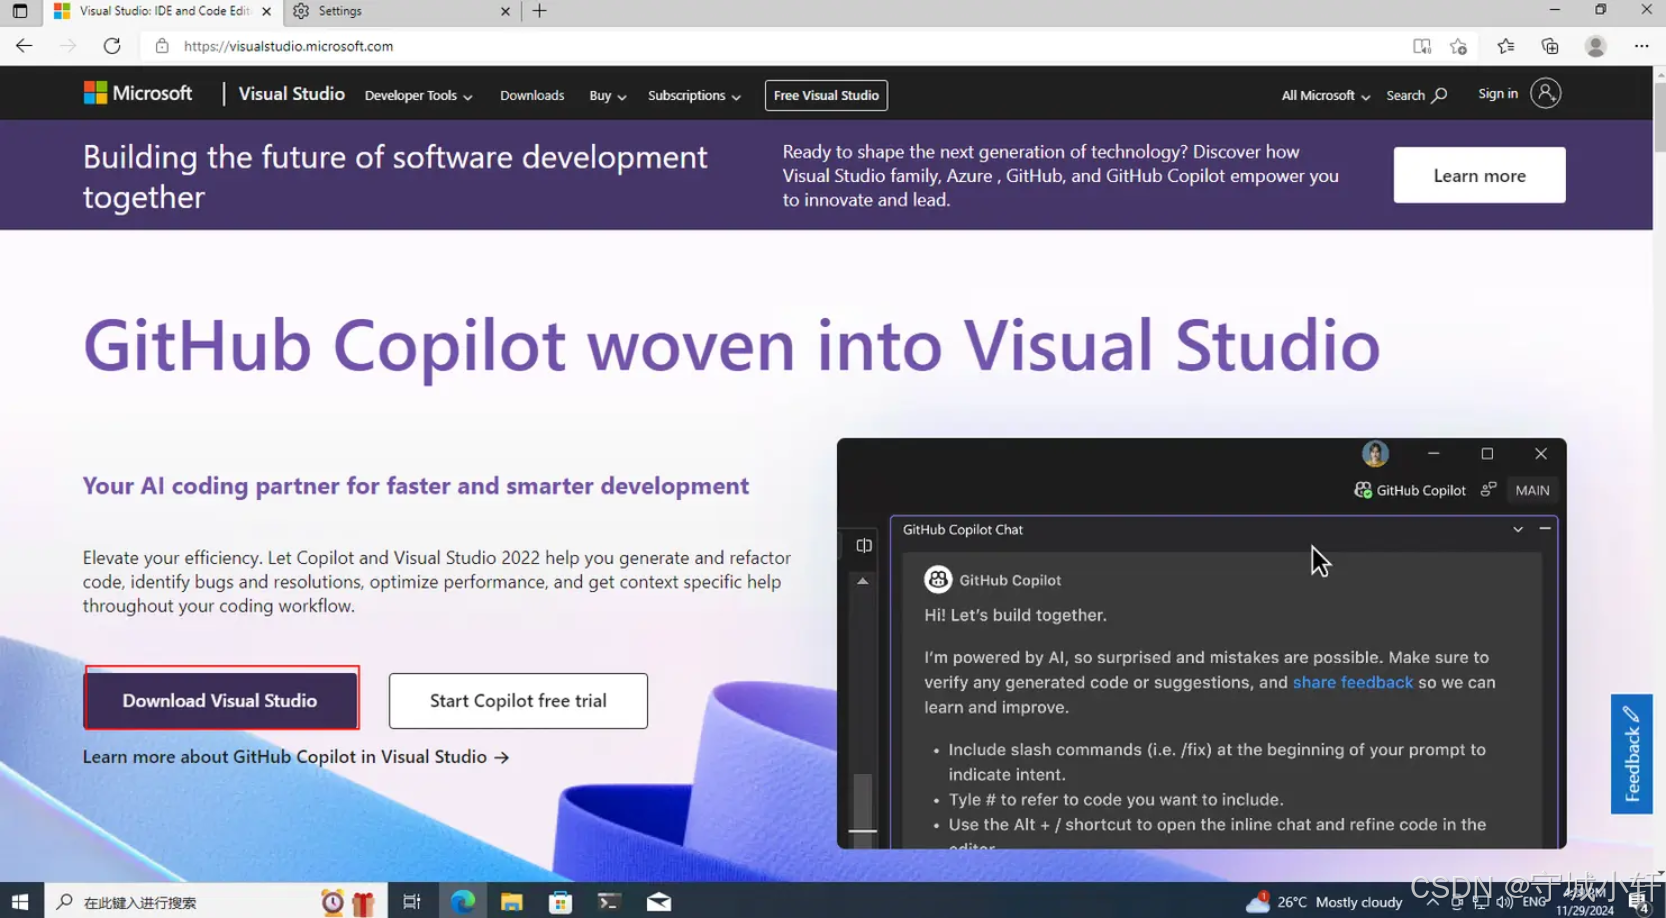The height and width of the screenshot is (918, 1666).
Task: Show hidden system tray icons chevron
Action: point(1432,902)
